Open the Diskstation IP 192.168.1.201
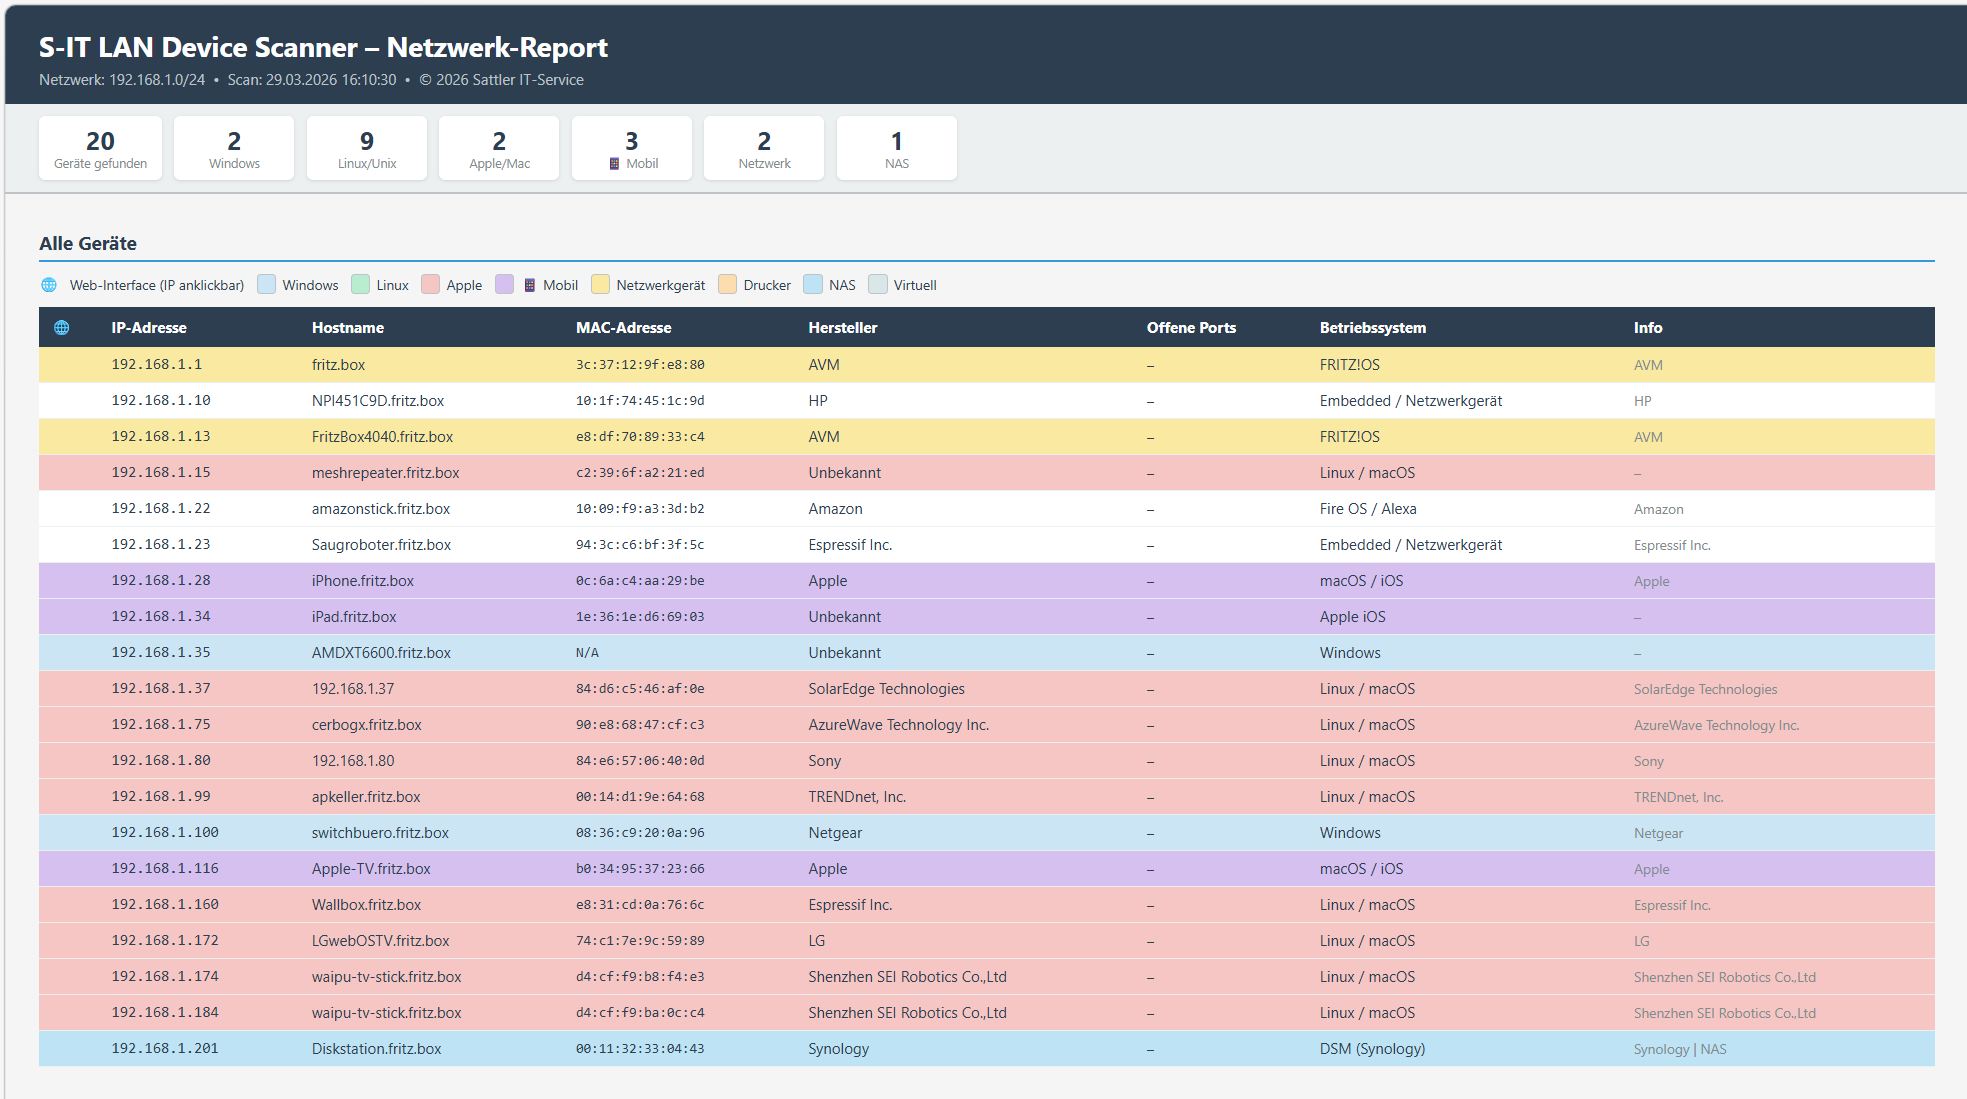Viewport: 1967px width, 1099px height. click(165, 1049)
